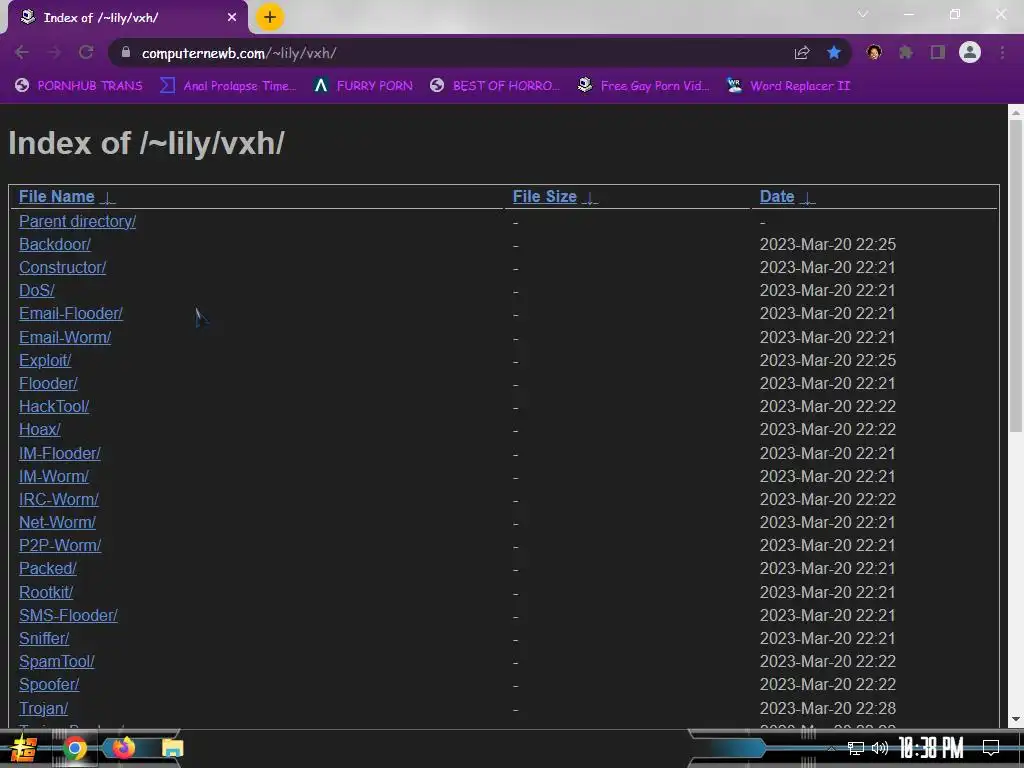
Task: Open Word Replacer II bookmark
Action: 789,86
